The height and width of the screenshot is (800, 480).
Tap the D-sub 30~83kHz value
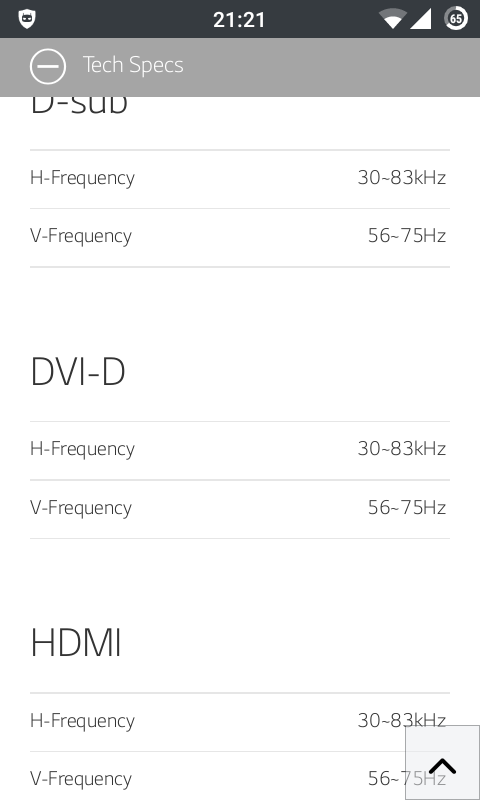402,178
